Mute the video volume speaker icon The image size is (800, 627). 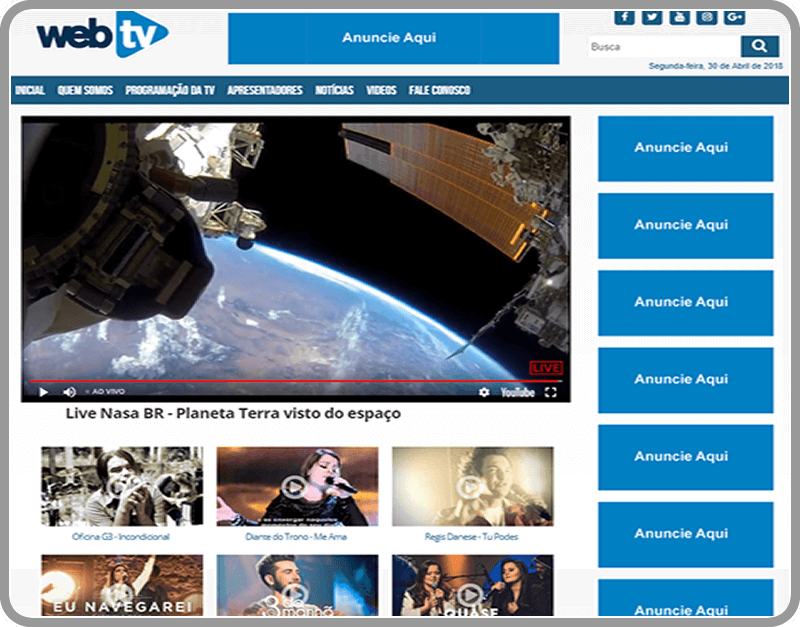pyautogui.click(x=69, y=392)
